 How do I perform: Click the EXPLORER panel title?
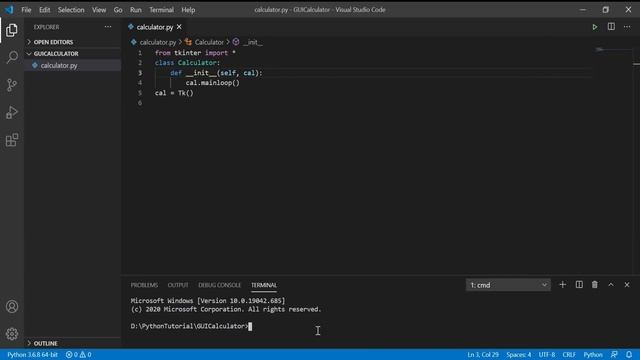(46, 27)
